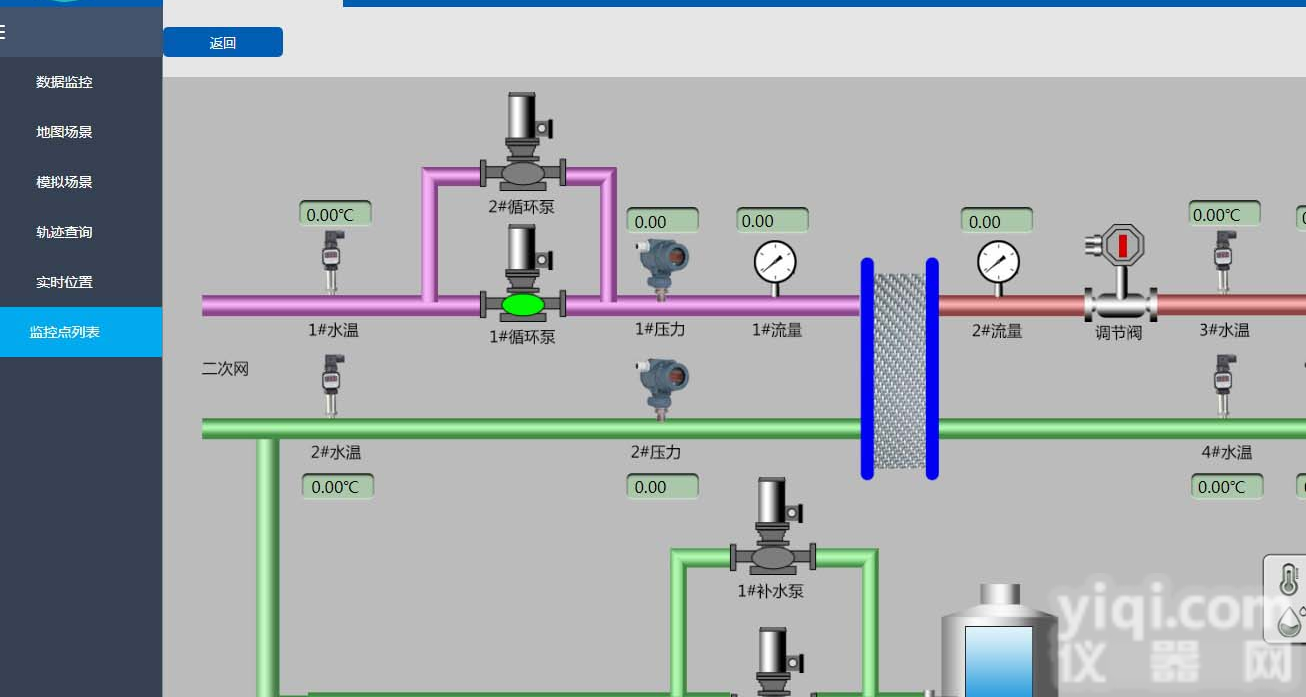Select 轨迹查询 in the sidebar
This screenshot has width=1306, height=697.
(65, 232)
